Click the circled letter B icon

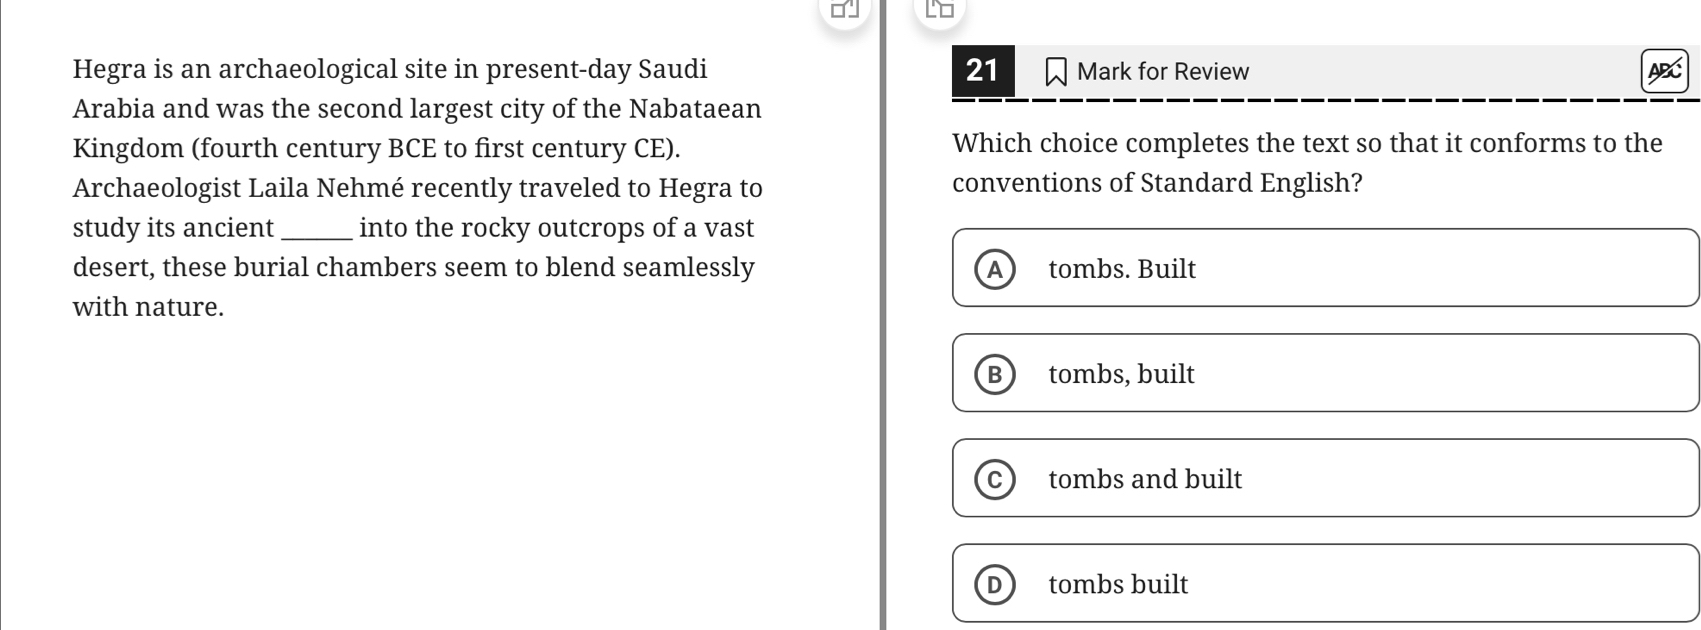994,374
